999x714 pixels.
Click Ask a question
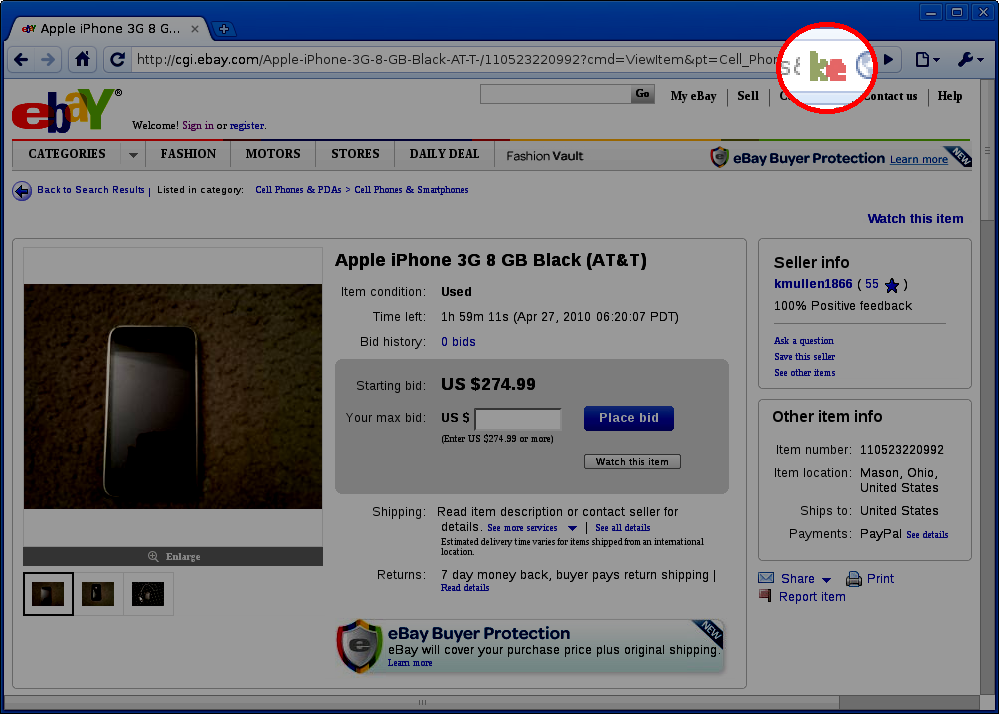coord(803,341)
